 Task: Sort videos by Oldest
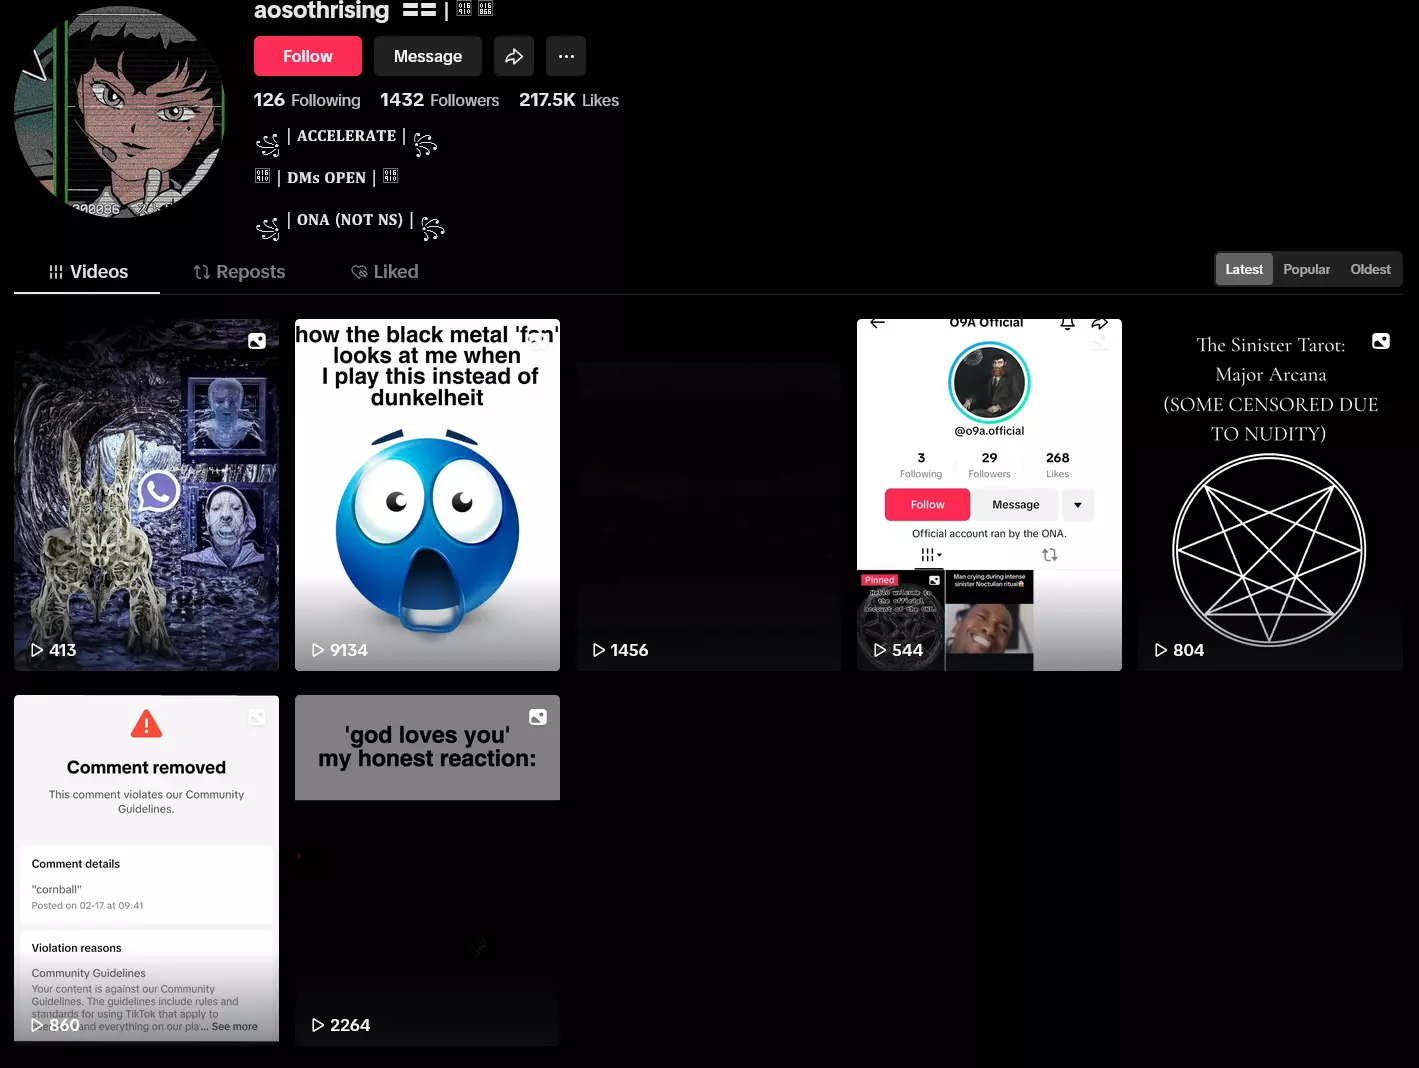[x=1370, y=269]
